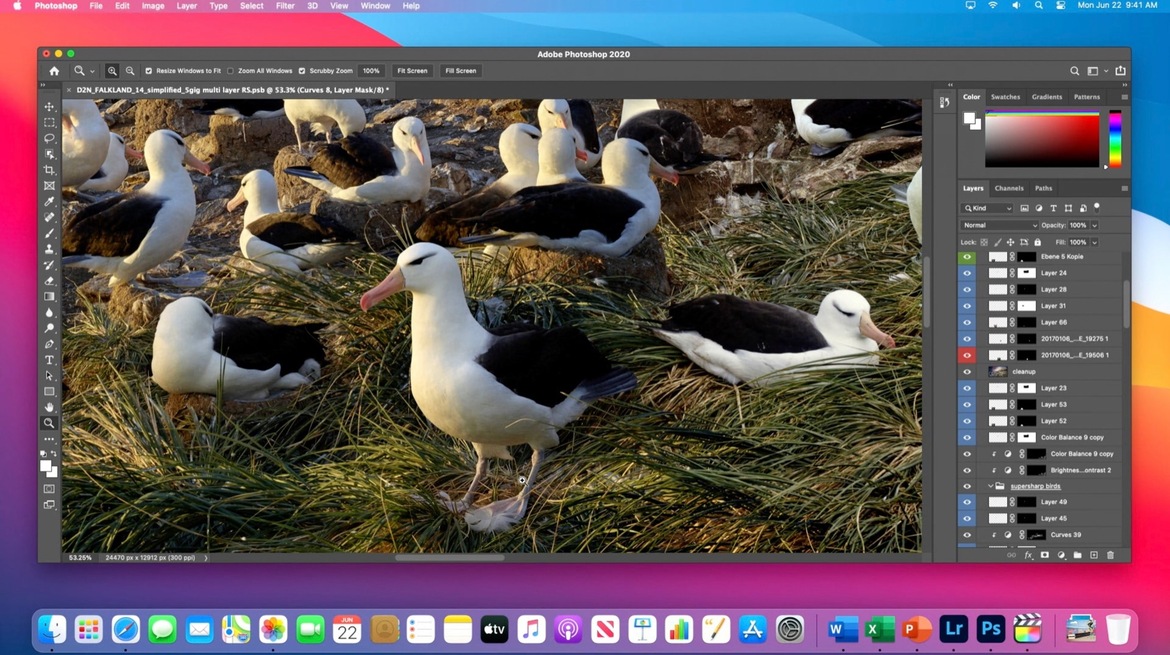Enable the Scrubby Zoom checkbox
This screenshot has height=655, width=1170.
[302, 70]
